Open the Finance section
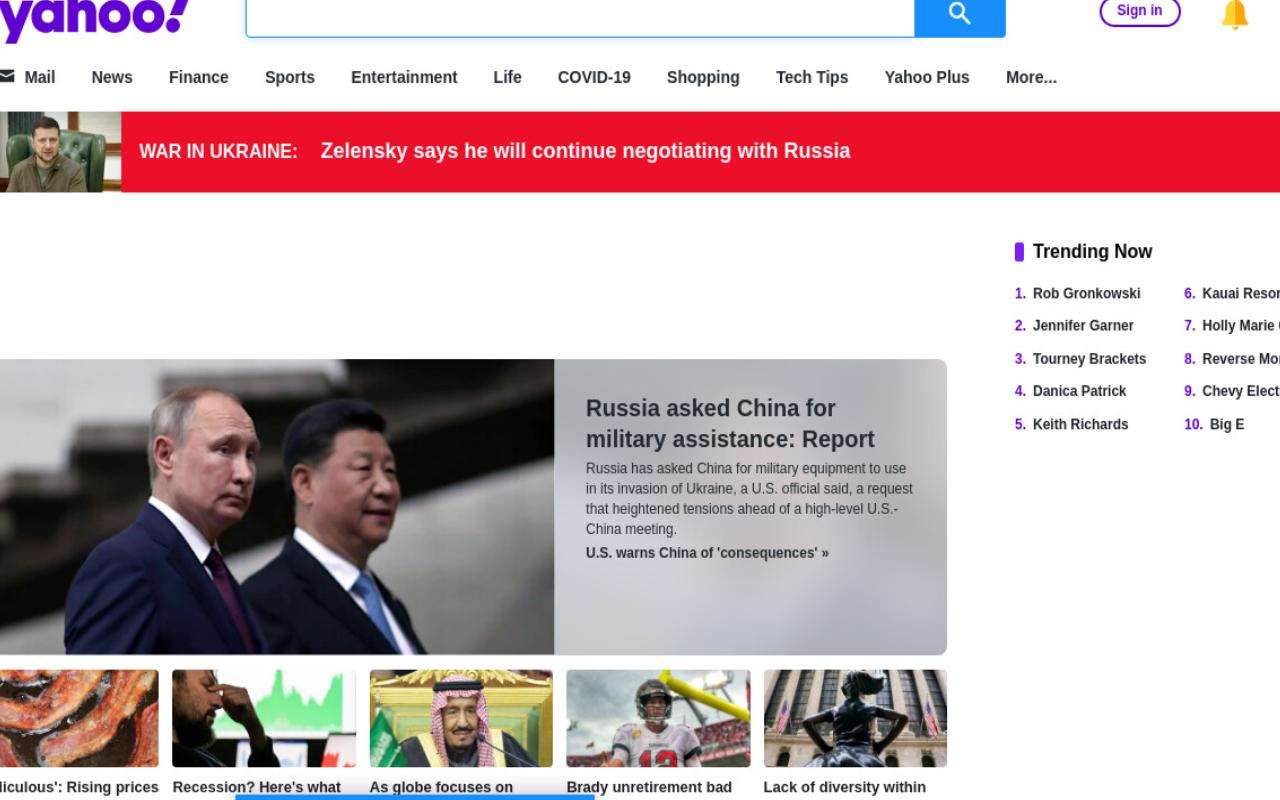The image size is (1280, 800). click(198, 77)
